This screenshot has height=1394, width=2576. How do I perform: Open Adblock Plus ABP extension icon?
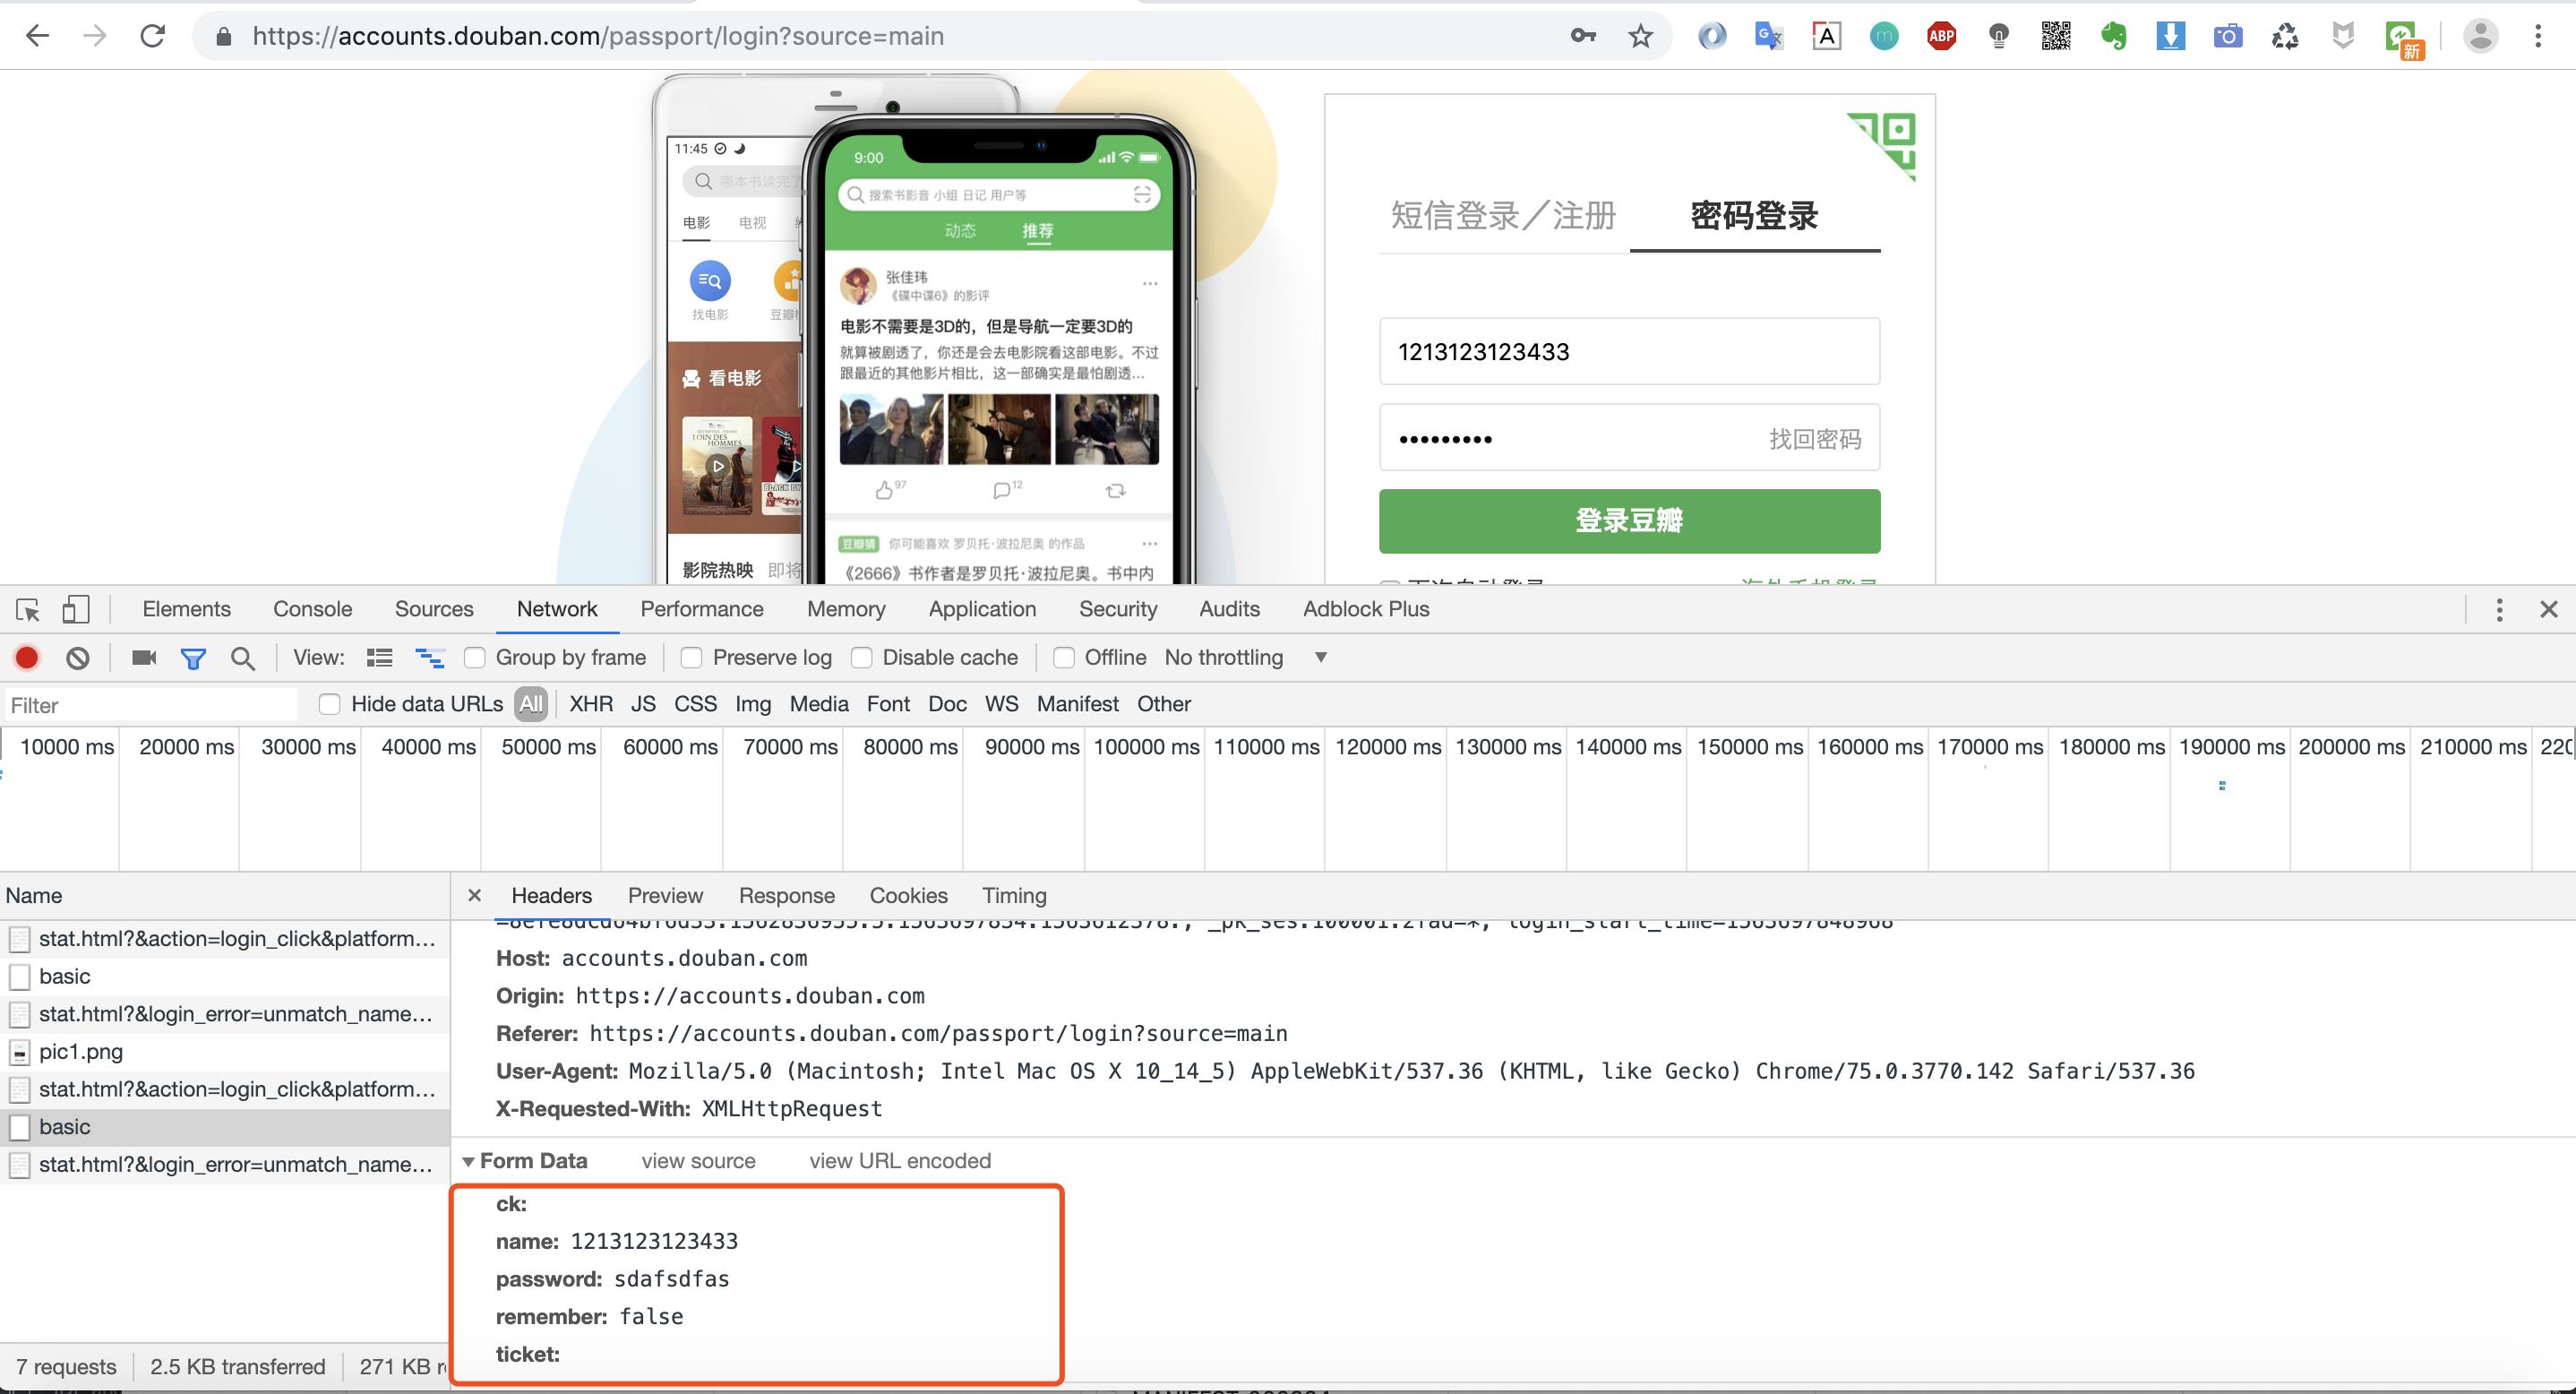click(x=1942, y=36)
